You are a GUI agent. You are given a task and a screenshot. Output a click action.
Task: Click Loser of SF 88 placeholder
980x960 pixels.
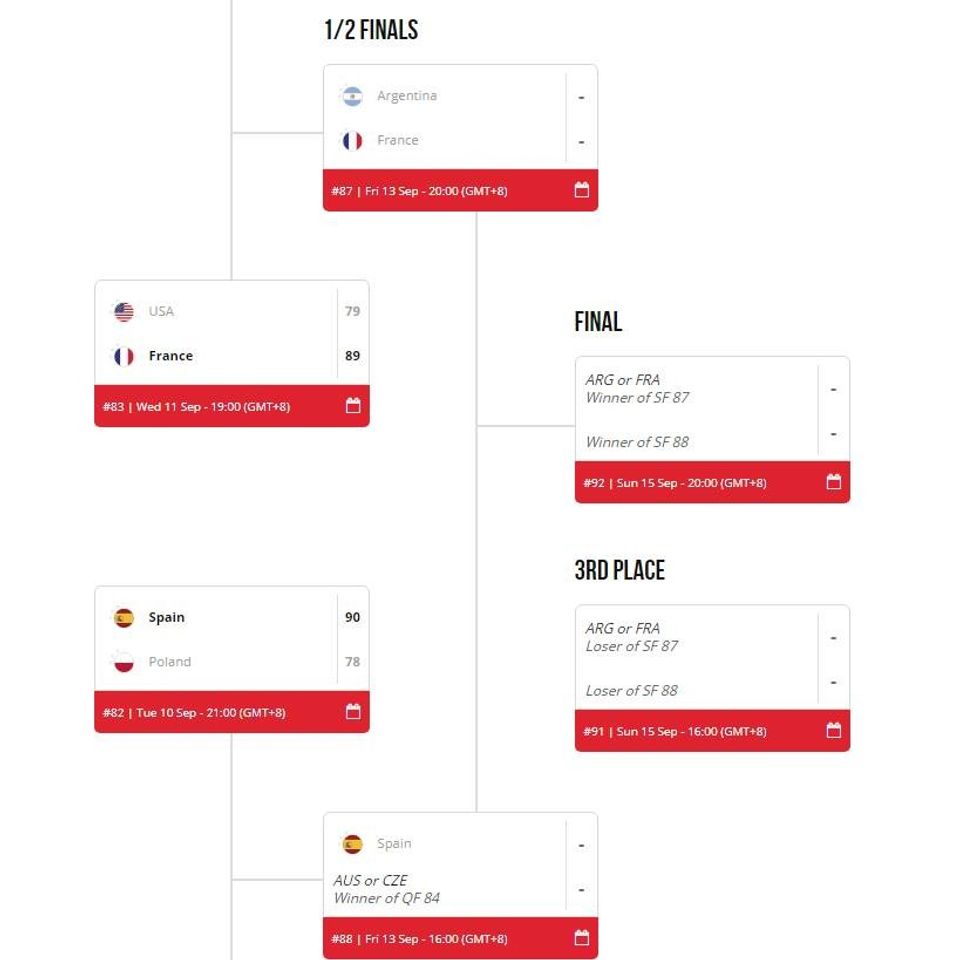[631, 691]
